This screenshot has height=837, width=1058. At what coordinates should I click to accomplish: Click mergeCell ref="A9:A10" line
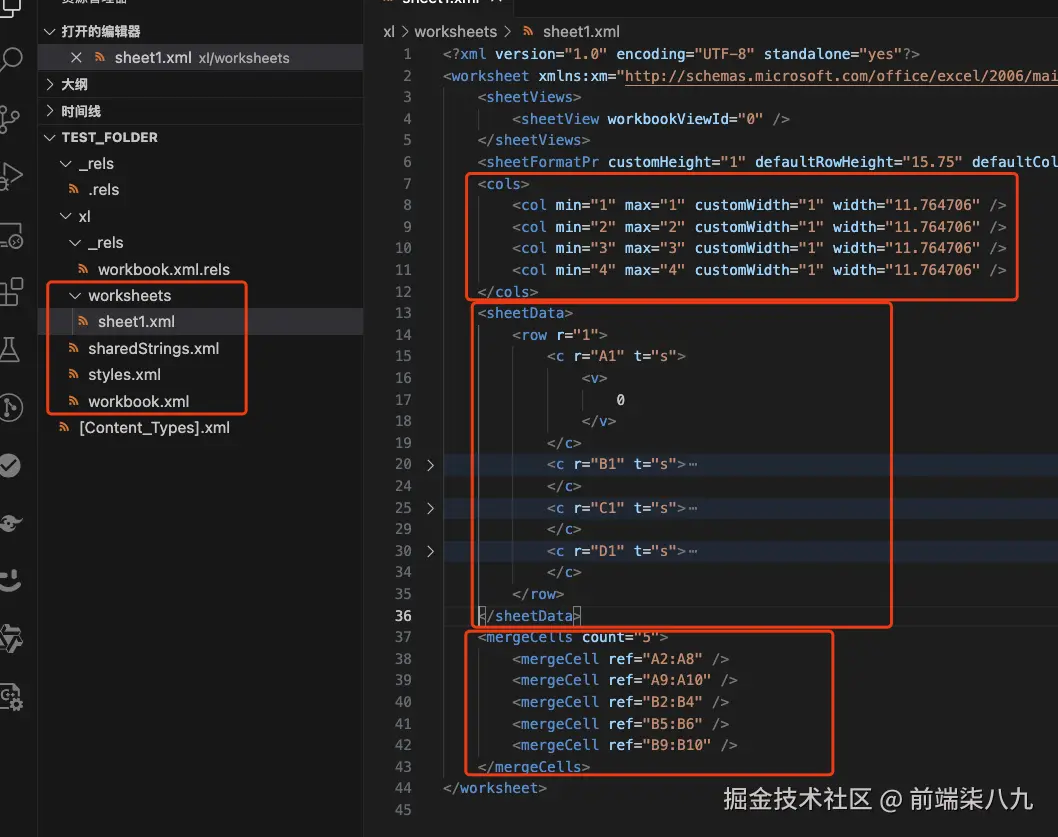(625, 680)
